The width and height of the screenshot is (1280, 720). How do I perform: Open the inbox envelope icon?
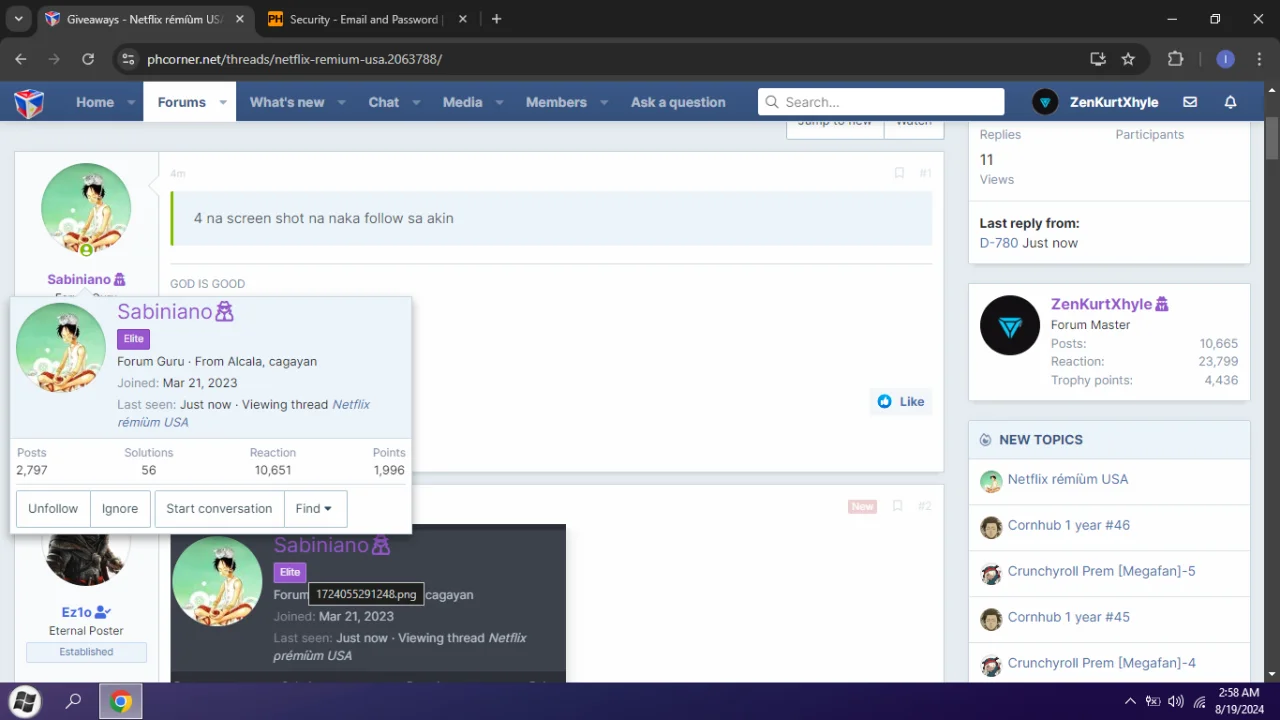coord(1190,102)
